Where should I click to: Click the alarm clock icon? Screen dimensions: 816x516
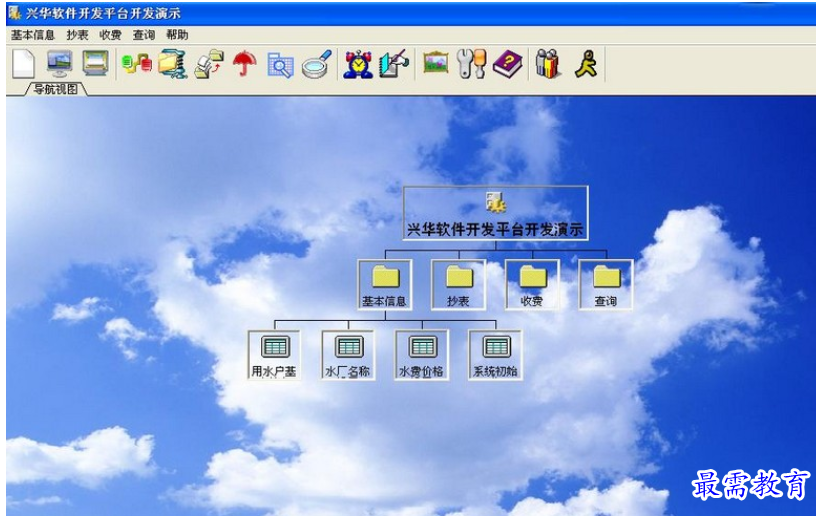(358, 64)
